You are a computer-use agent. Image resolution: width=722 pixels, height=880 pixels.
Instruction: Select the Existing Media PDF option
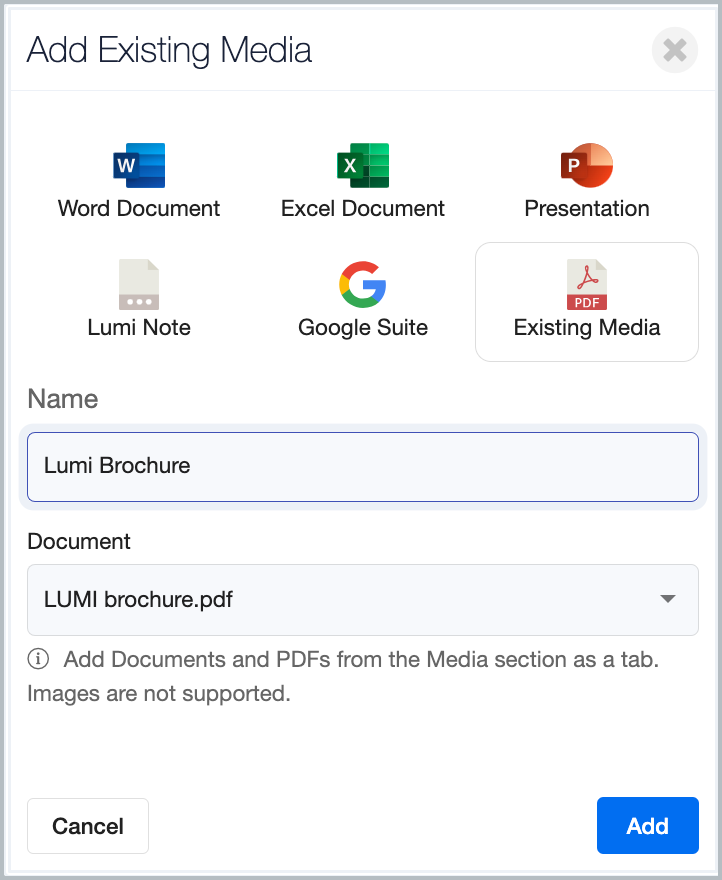point(587,302)
